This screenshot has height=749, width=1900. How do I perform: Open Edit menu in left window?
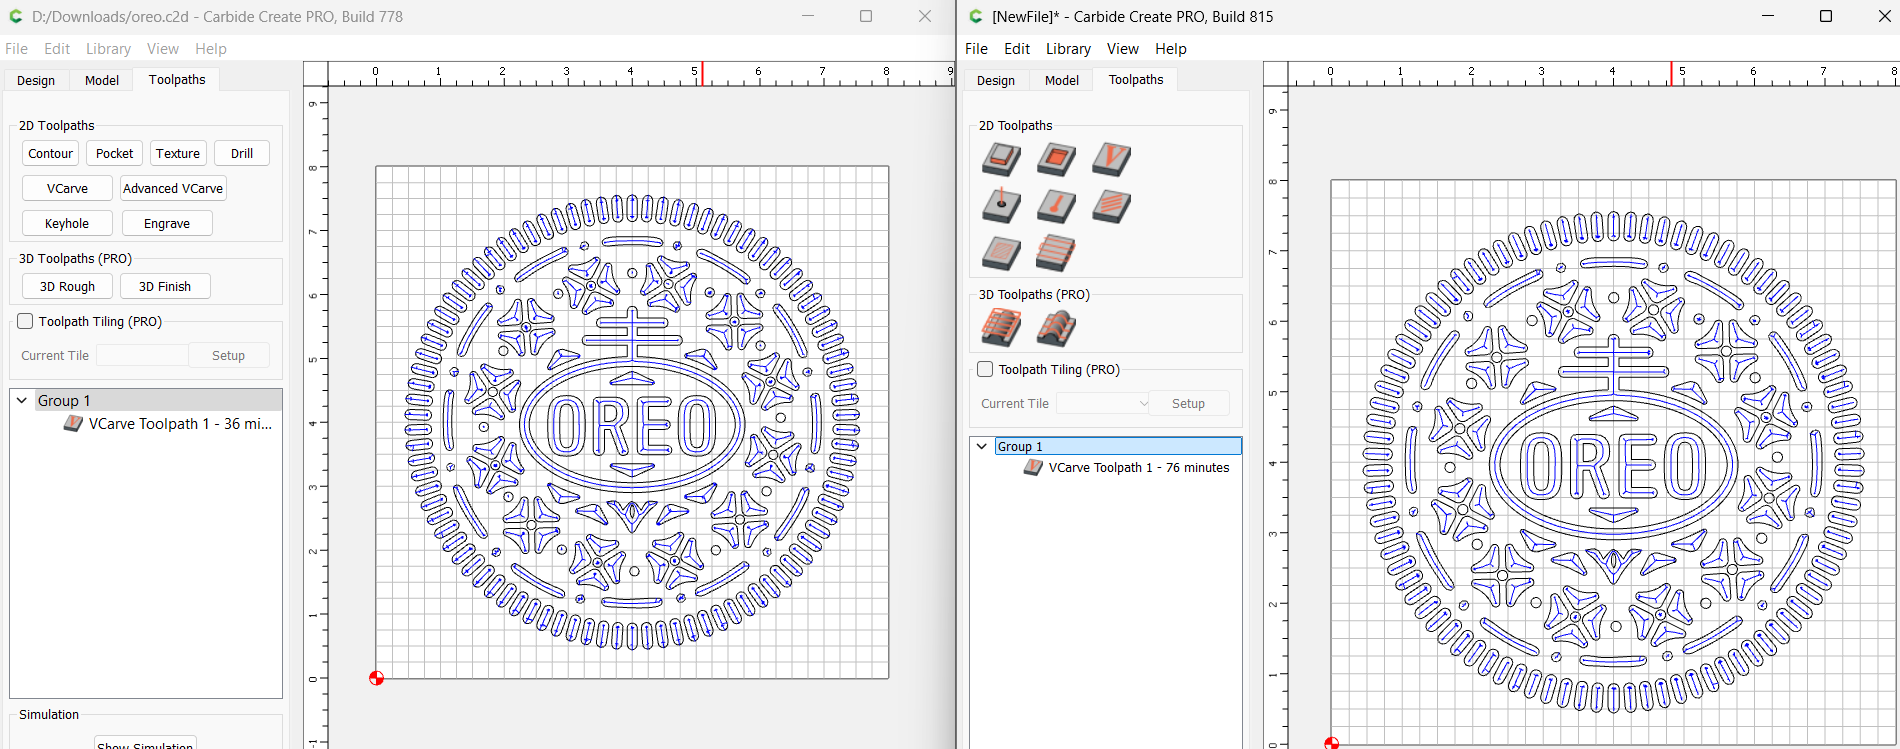(x=57, y=48)
